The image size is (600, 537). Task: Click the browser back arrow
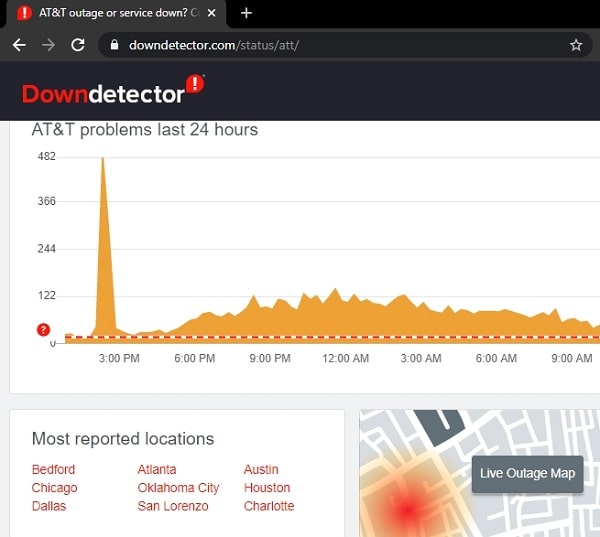tap(19, 45)
